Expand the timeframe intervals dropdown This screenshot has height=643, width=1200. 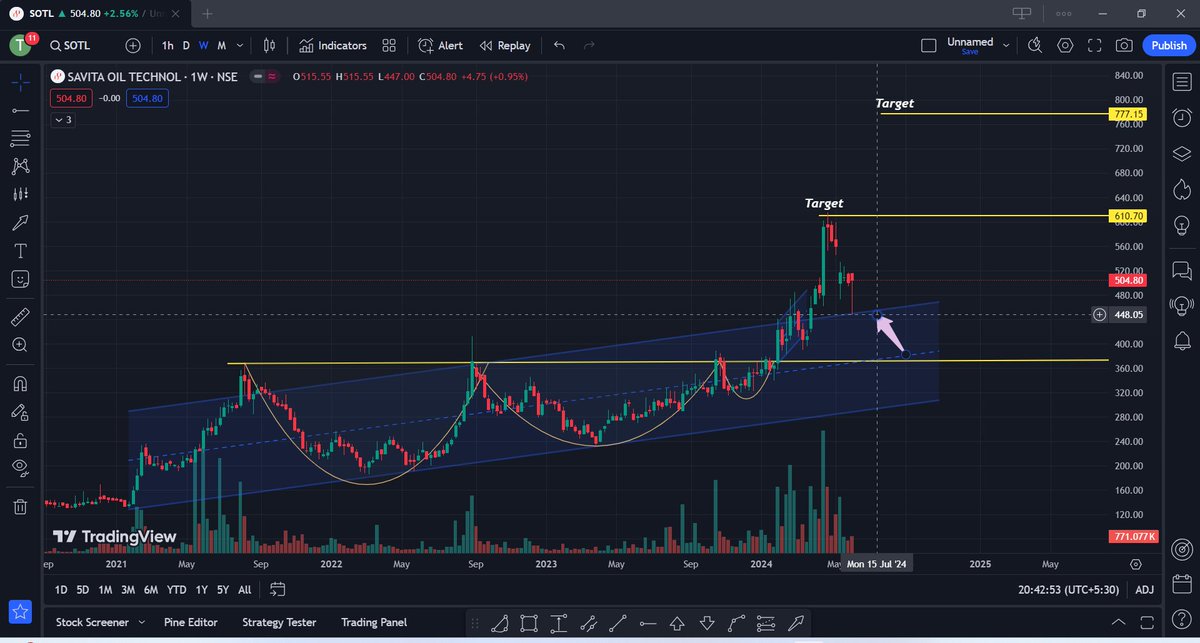241,45
